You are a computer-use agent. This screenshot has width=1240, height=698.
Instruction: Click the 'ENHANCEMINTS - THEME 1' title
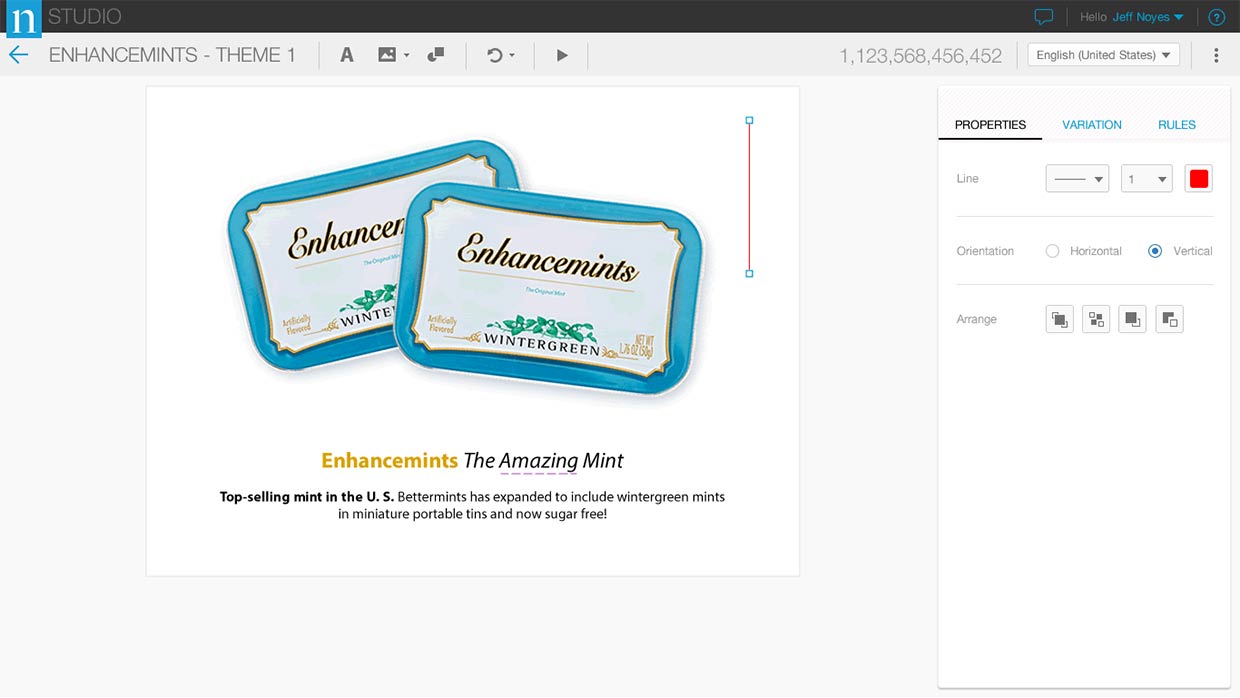172,55
